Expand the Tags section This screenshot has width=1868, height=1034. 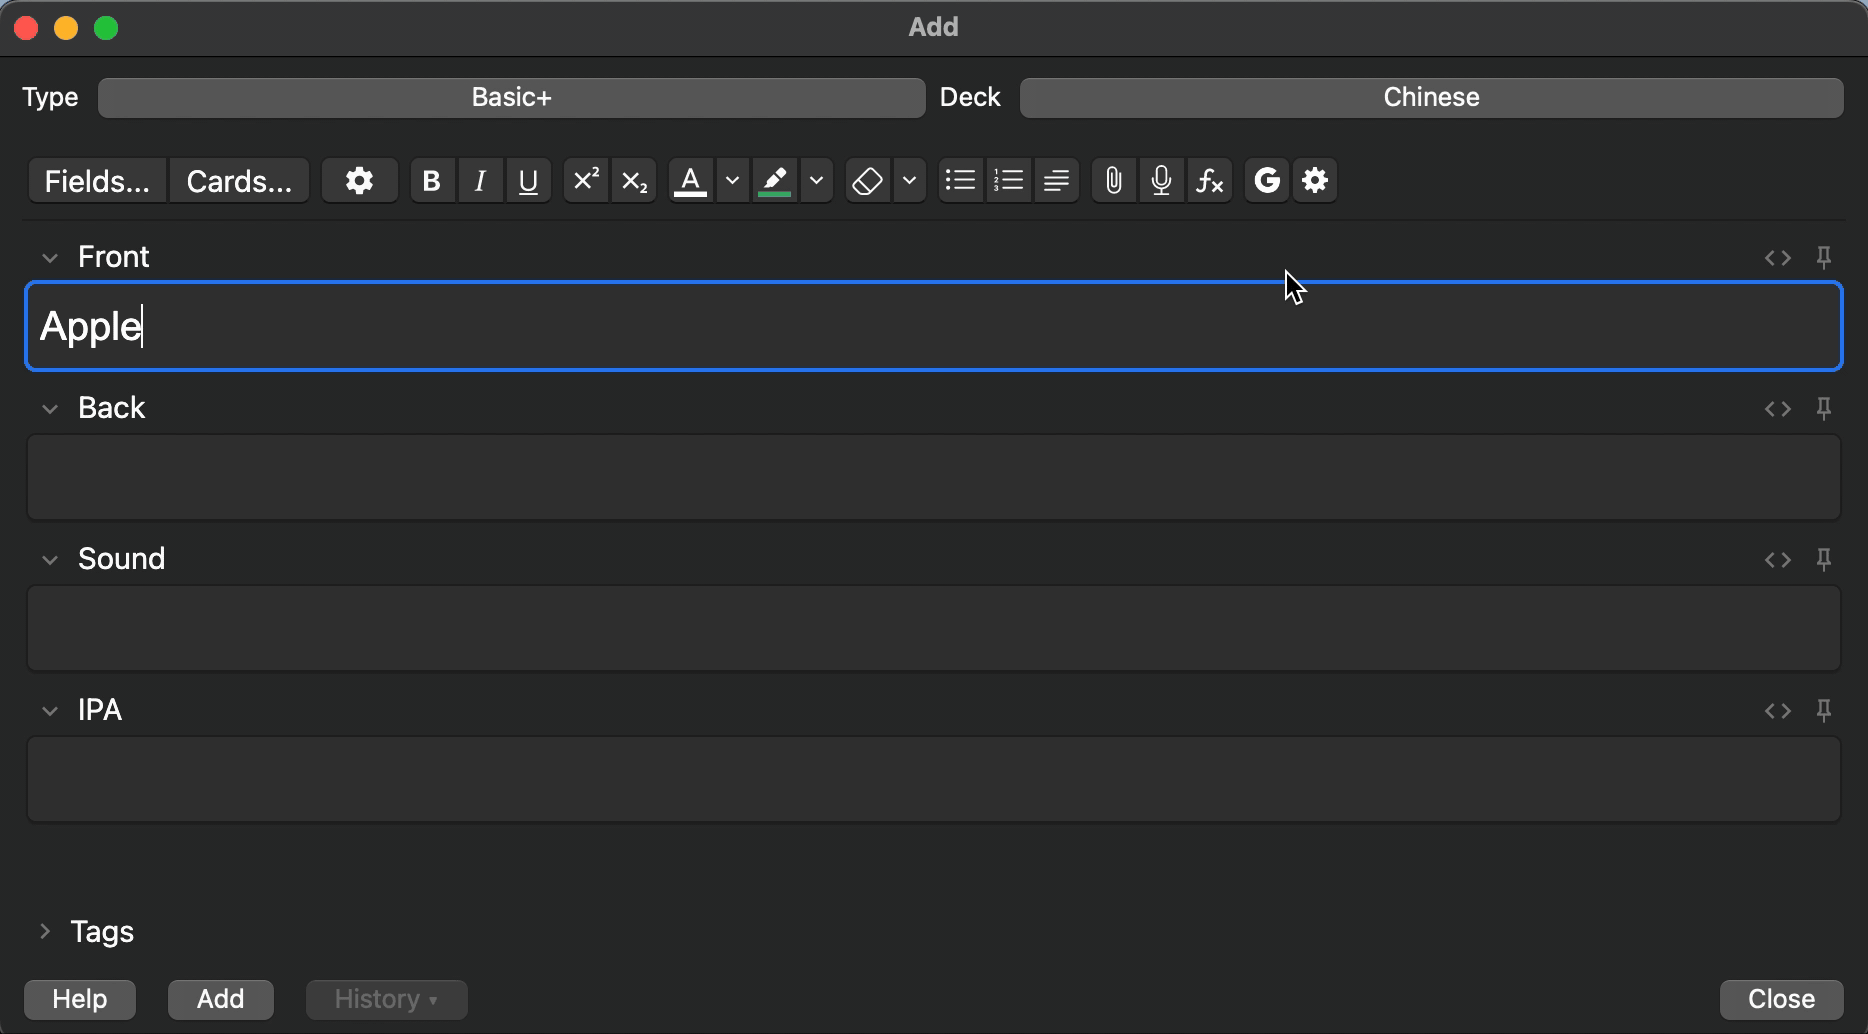pos(45,932)
